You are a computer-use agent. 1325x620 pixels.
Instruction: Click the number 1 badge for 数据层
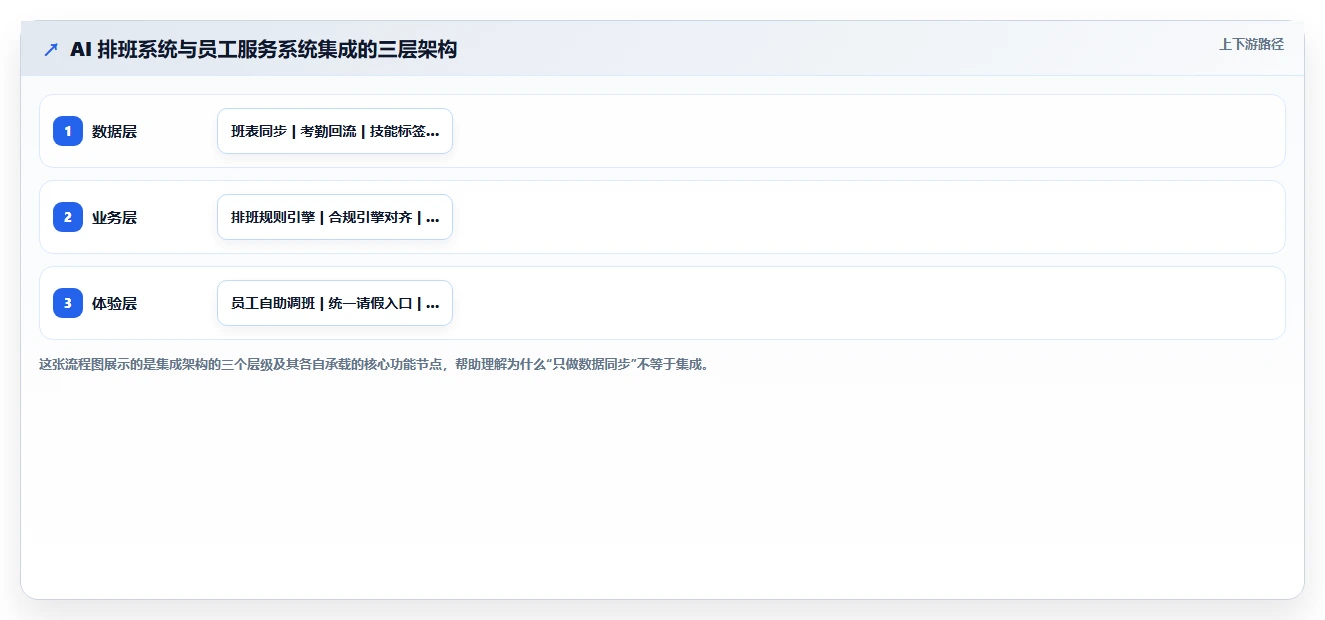(x=68, y=131)
